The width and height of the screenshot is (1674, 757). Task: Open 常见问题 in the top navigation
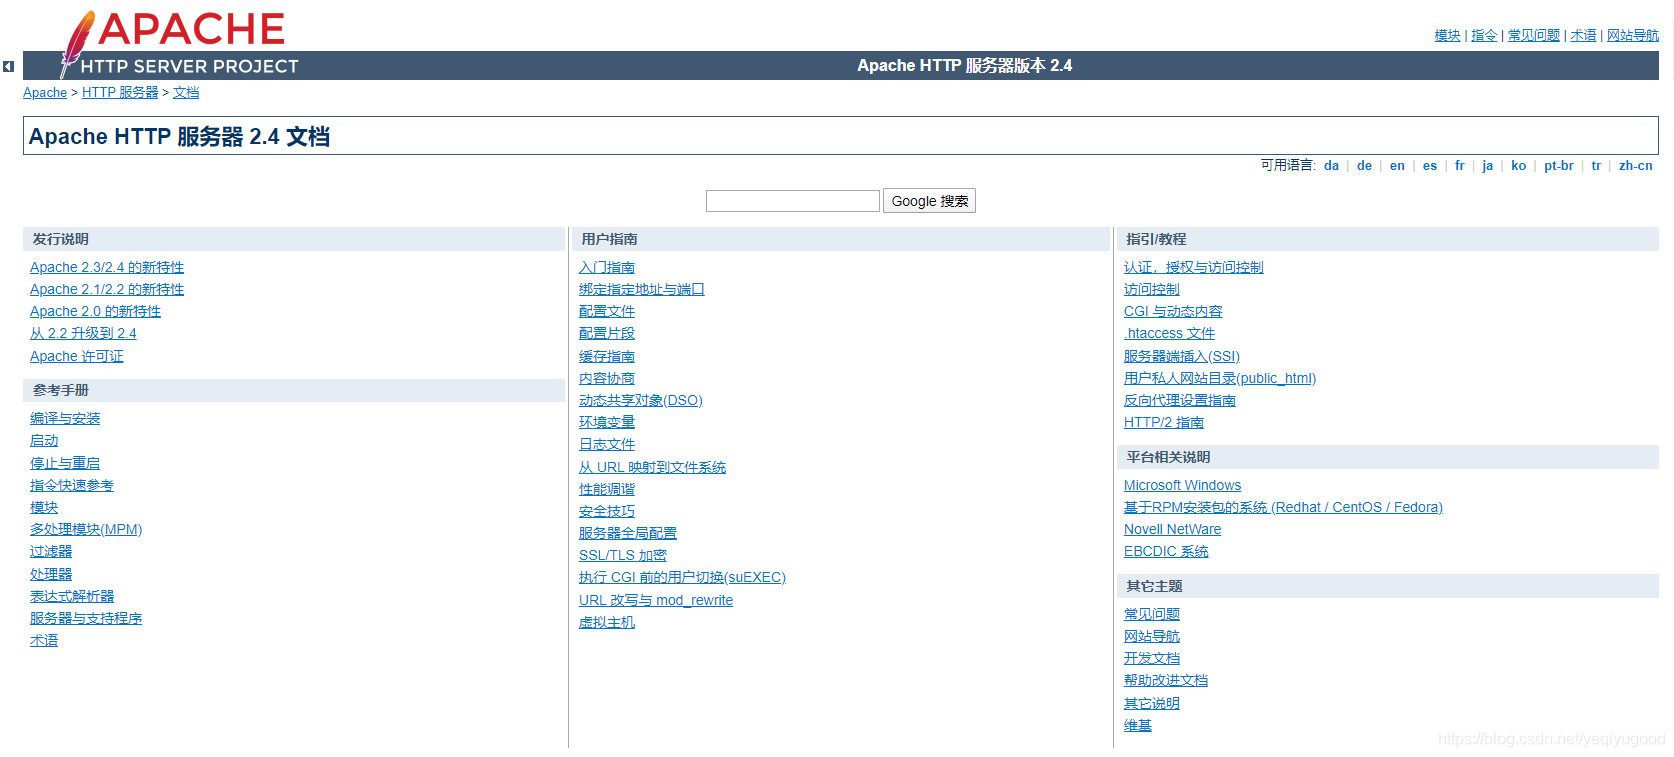point(1534,35)
